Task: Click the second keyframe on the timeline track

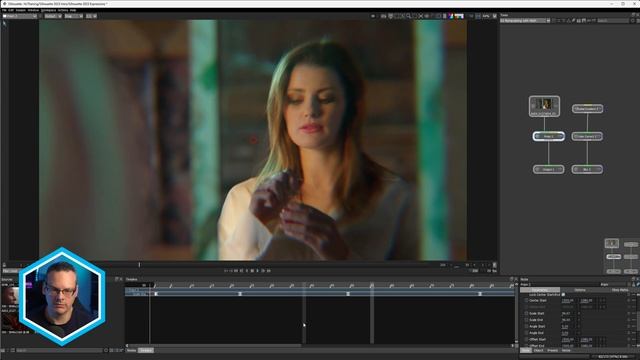Action: (x=240, y=294)
